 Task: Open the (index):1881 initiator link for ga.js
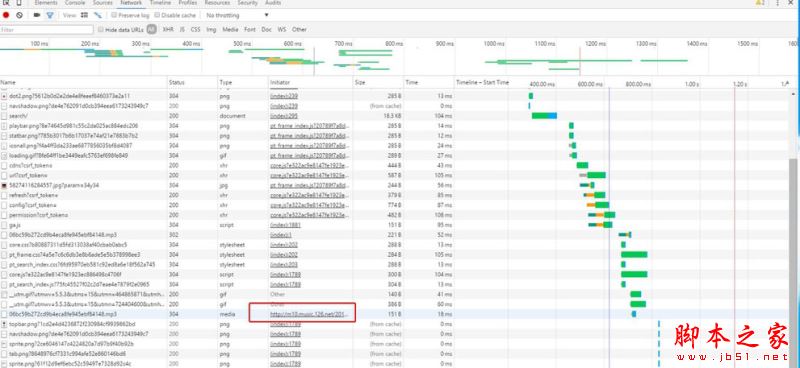point(285,225)
